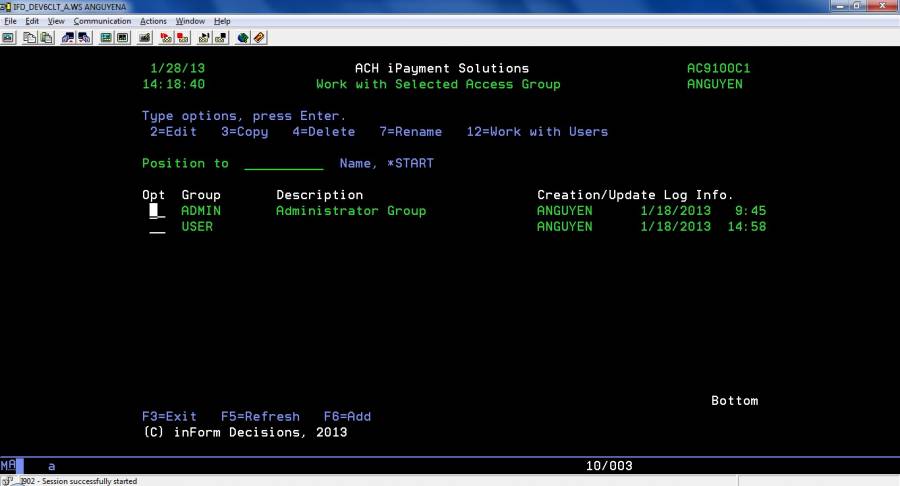Open the Window menu
900x486 pixels.
(189, 21)
